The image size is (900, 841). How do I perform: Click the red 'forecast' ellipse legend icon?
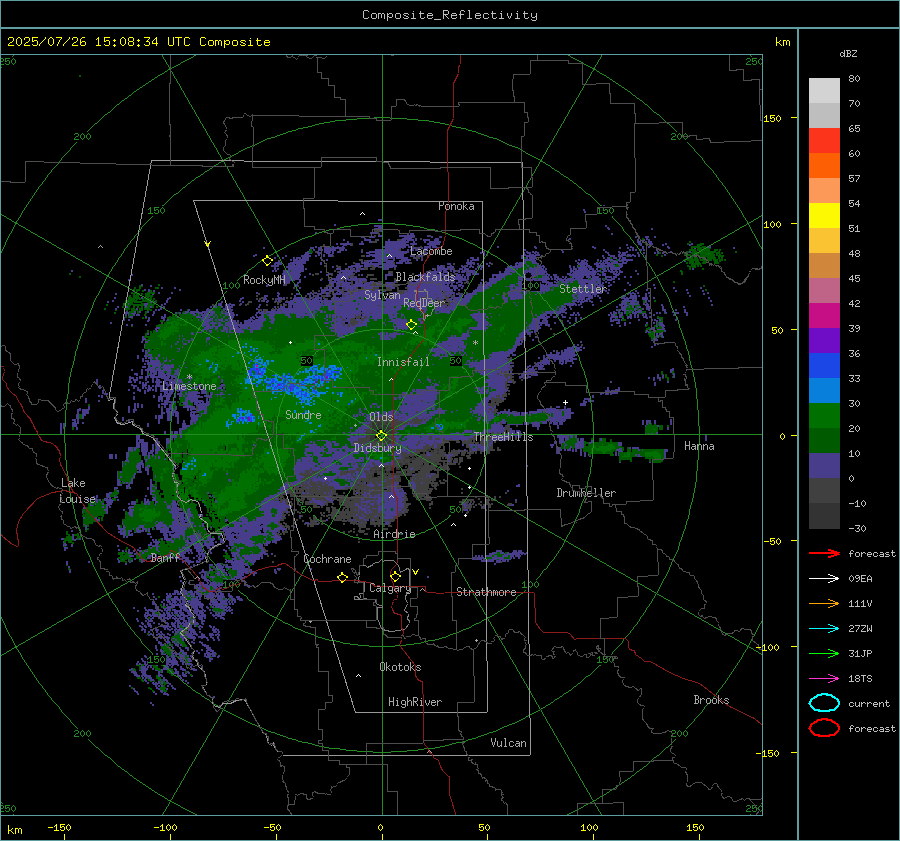824,728
